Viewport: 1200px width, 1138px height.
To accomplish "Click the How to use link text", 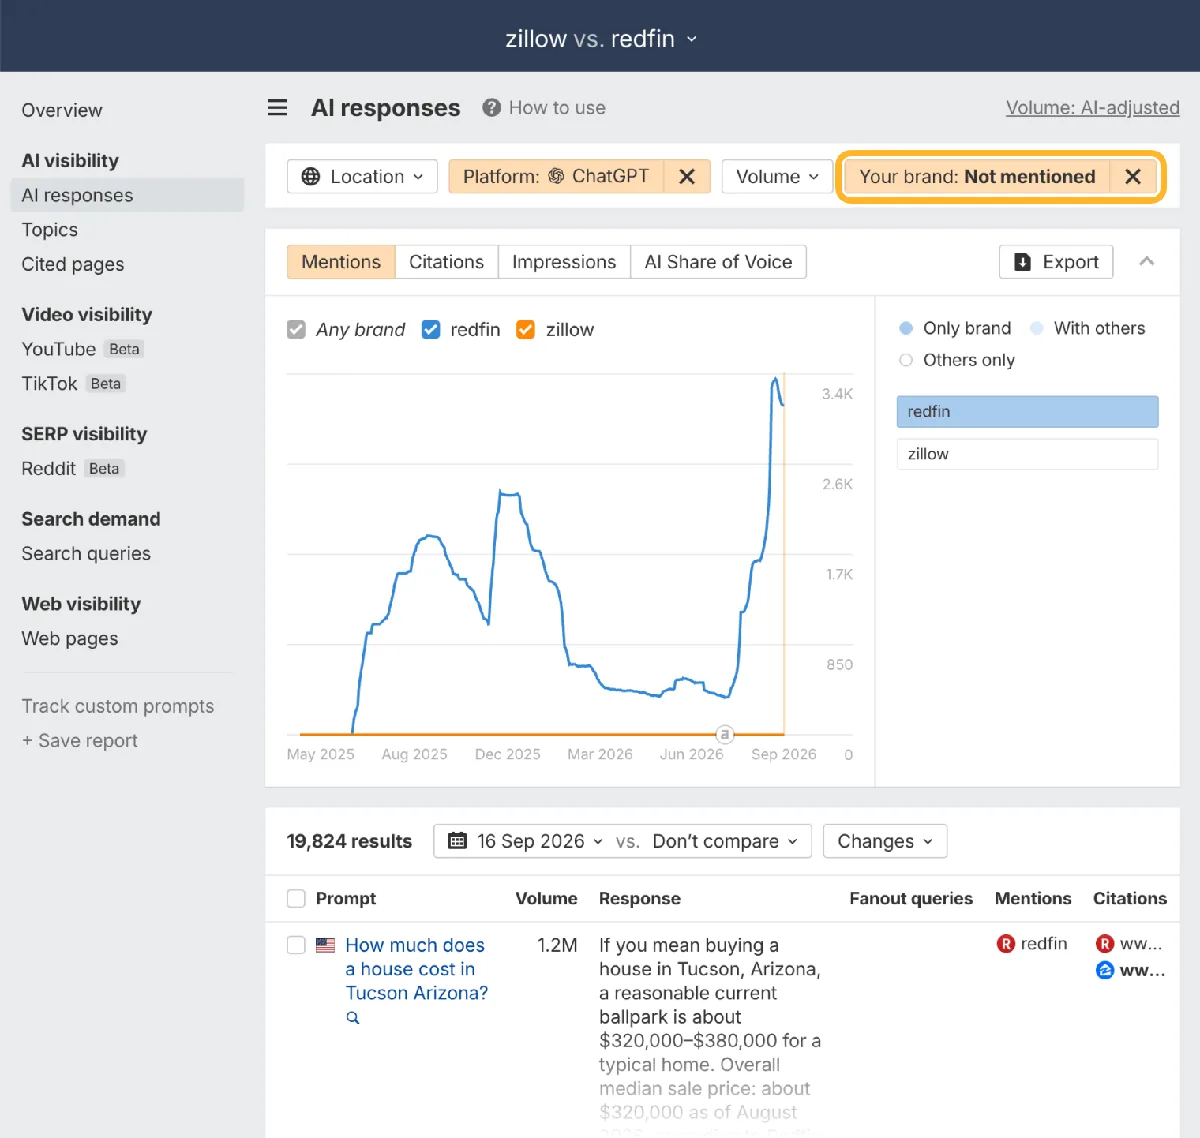I will 557,107.
